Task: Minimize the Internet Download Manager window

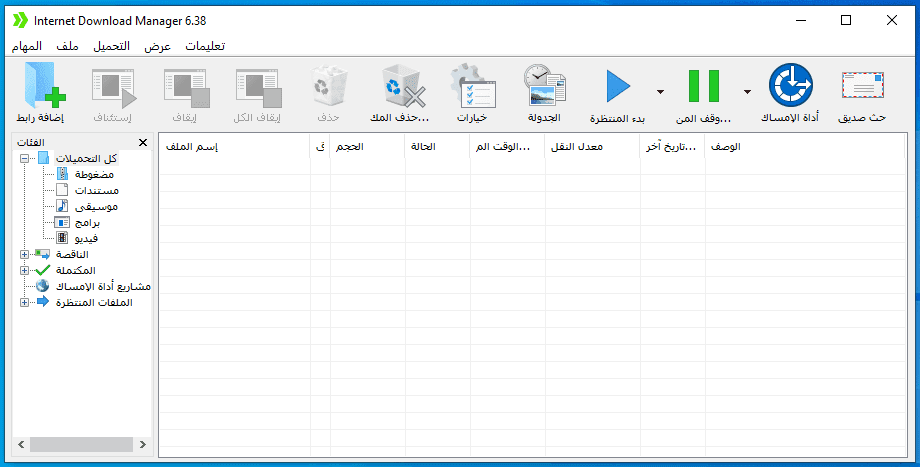Action: click(801, 21)
